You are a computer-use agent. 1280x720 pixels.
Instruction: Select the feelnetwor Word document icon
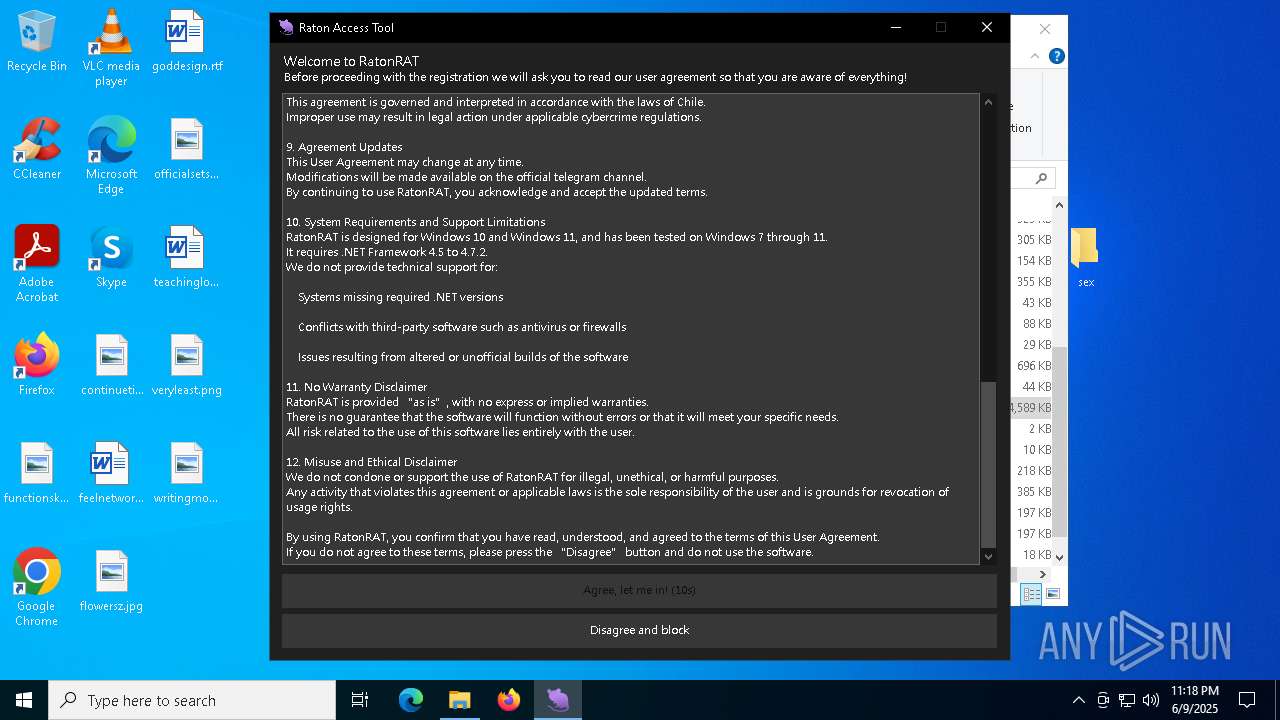pos(111,474)
